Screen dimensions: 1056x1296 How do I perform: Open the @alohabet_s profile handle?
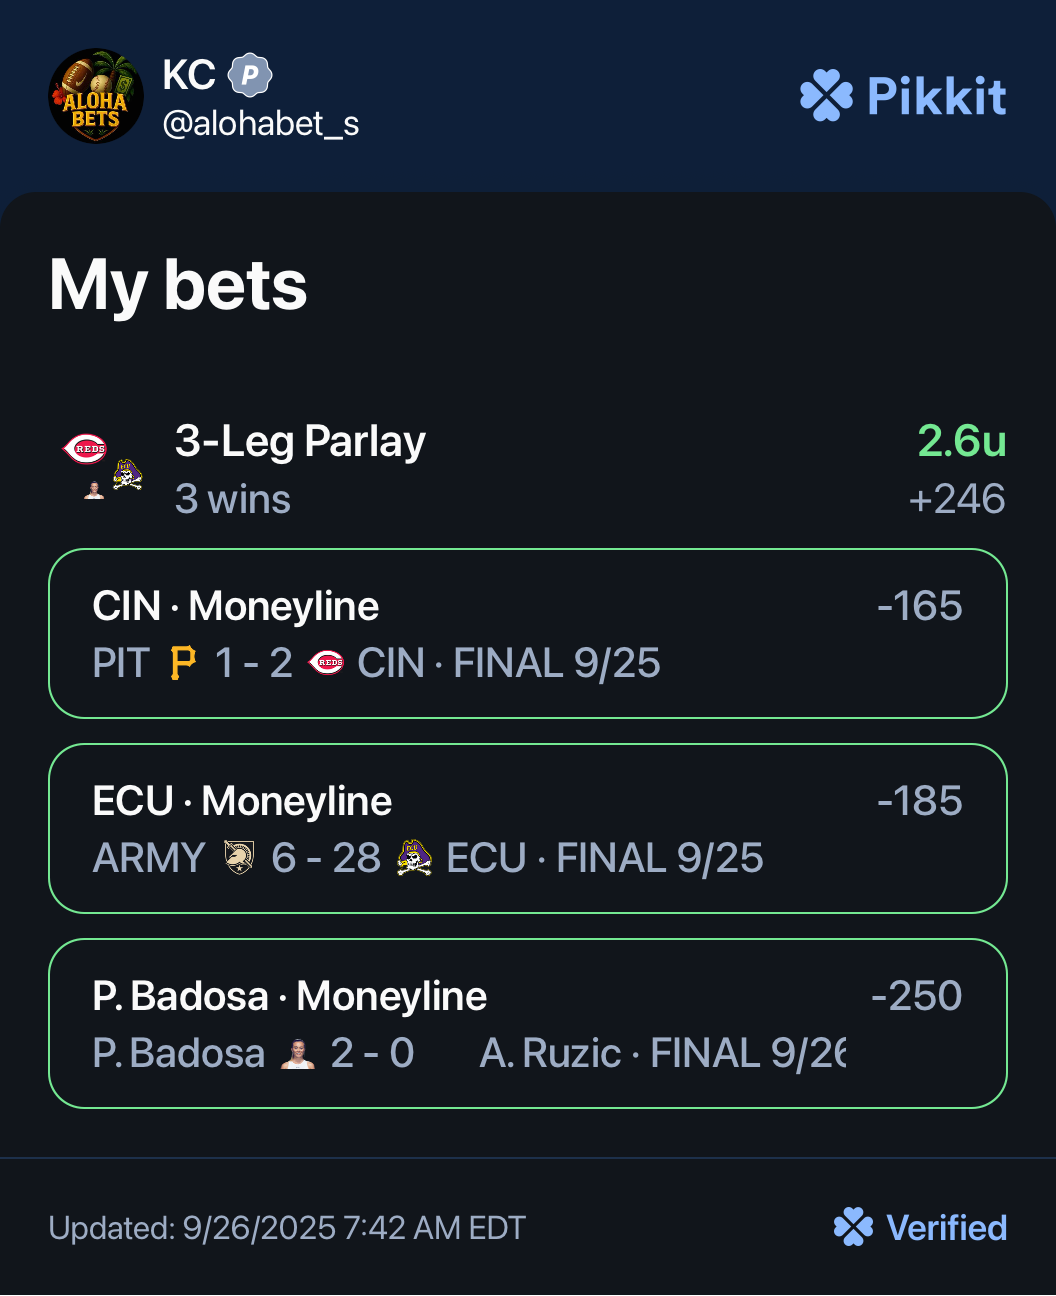[x=261, y=124]
